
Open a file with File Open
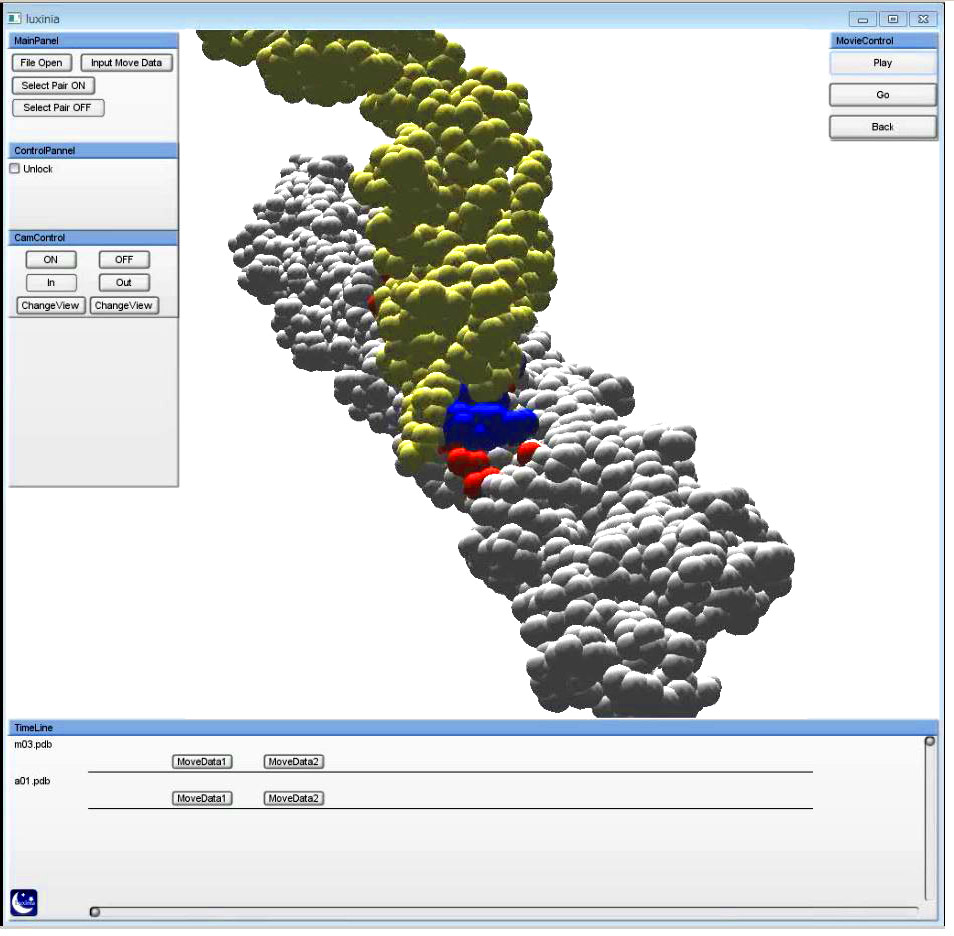point(41,63)
